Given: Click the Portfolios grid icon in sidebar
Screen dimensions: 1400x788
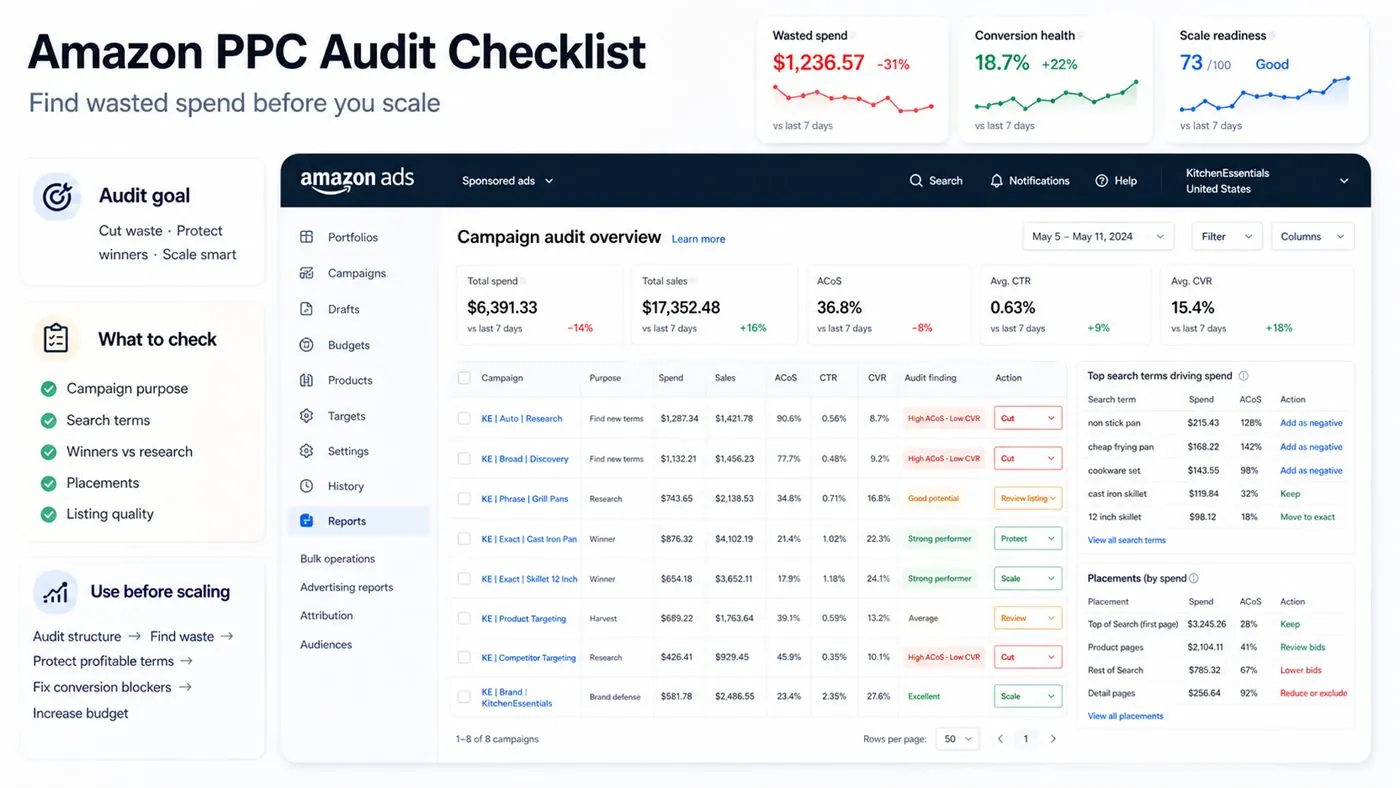Looking at the screenshot, I should 307,237.
